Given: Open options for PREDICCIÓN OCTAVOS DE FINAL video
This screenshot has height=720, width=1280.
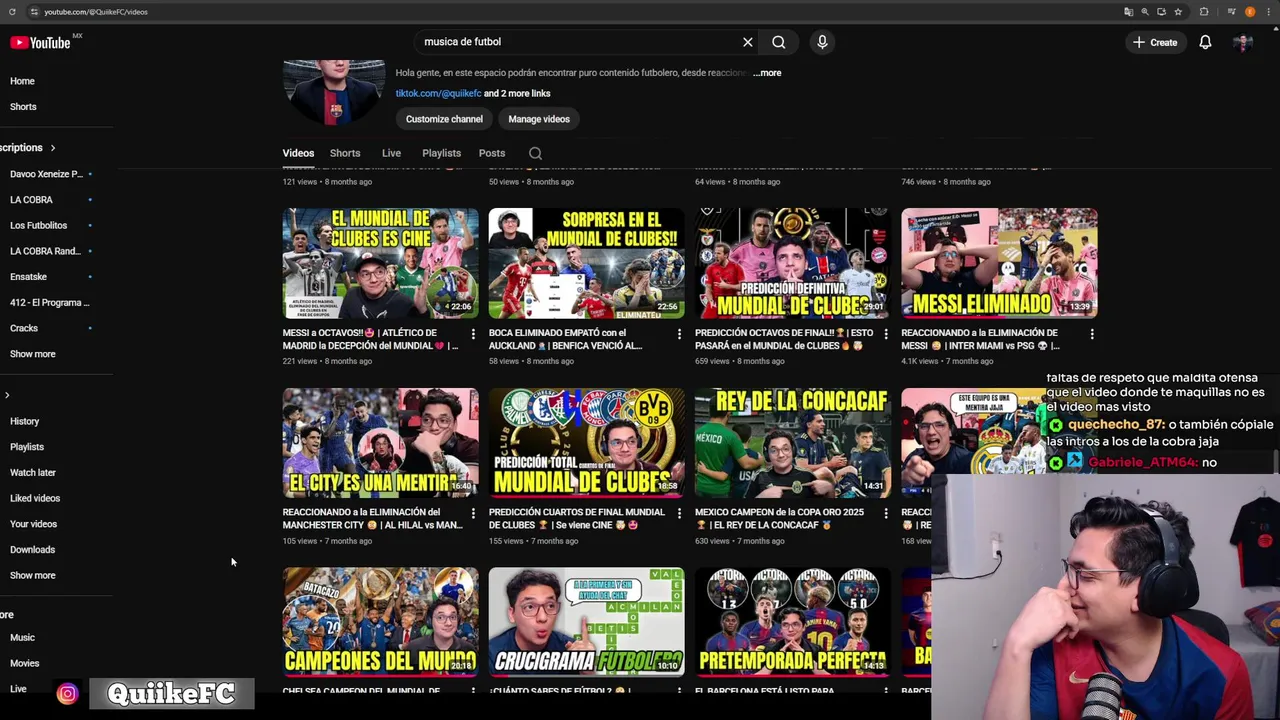Looking at the screenshot, I should click(885, 334).
